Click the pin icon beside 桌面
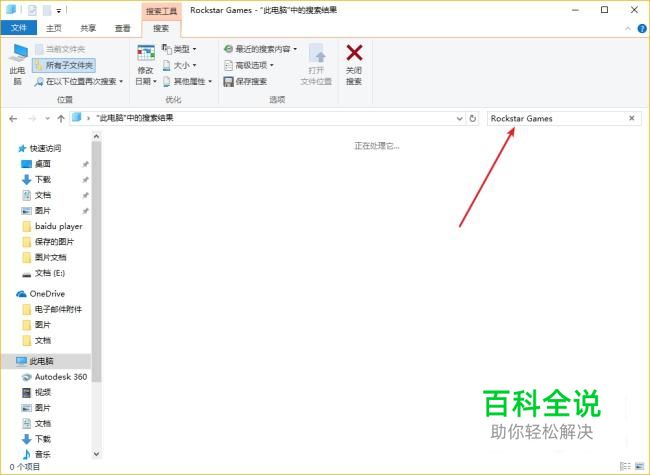This screenshot has width=650, height=475. point(85,164)
